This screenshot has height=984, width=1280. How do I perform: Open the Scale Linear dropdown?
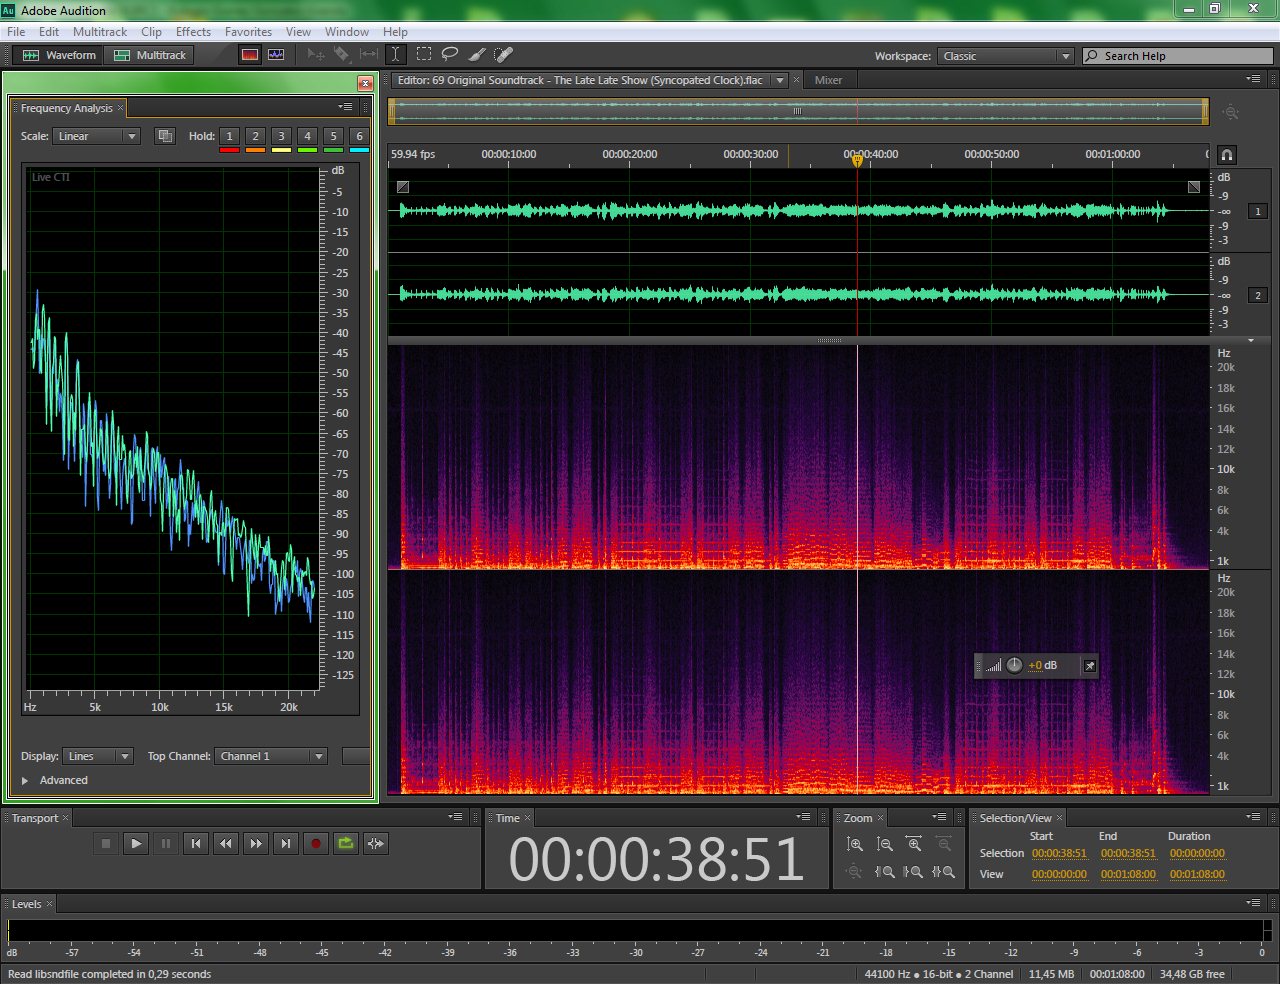tap(96, 136)
